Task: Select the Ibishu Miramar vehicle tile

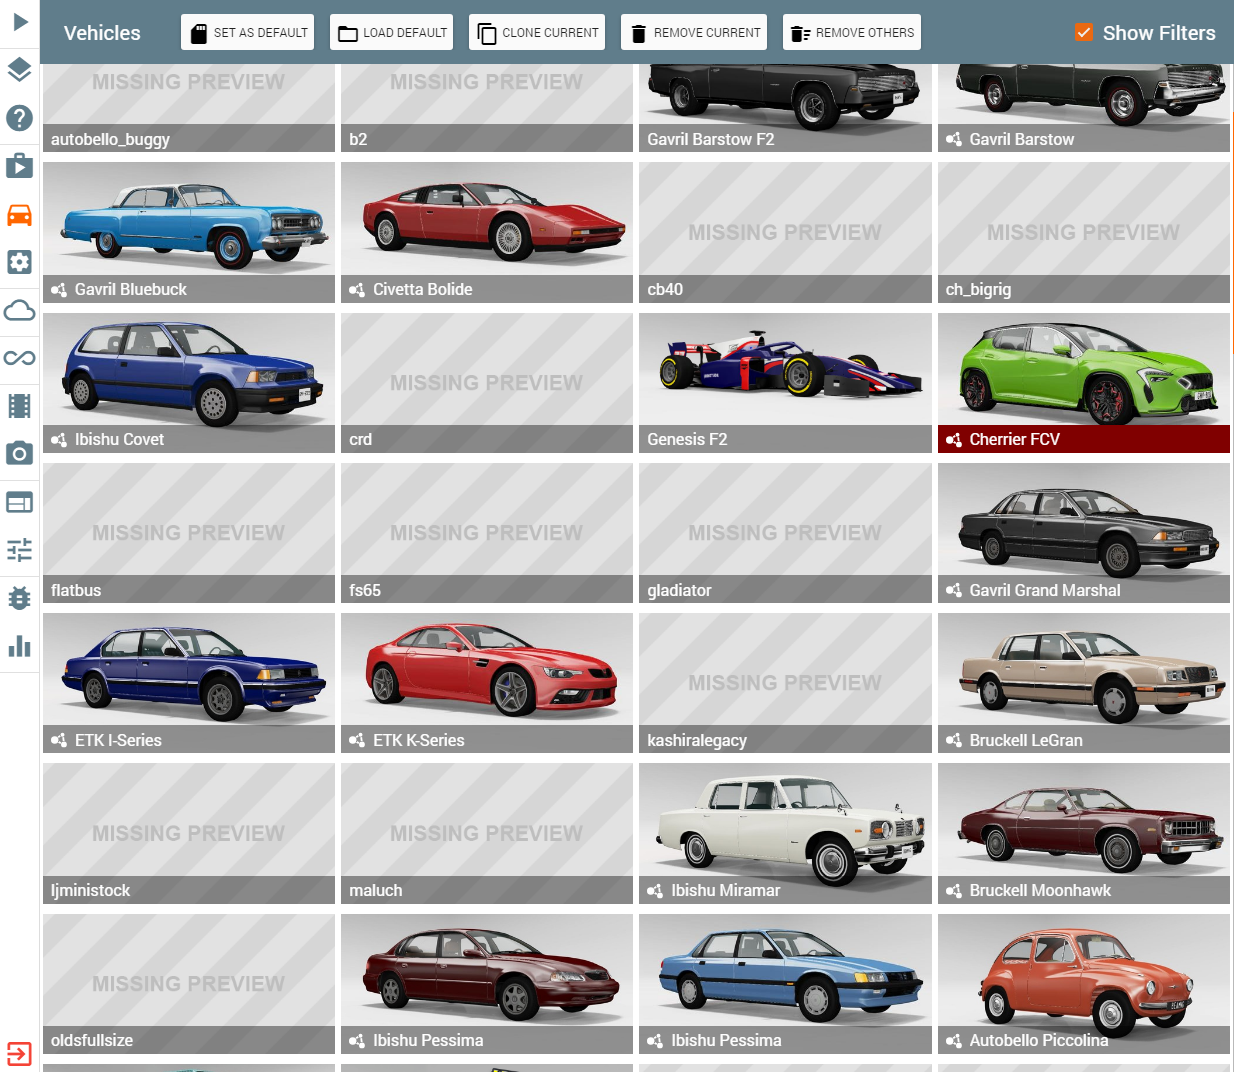Action: (785, 834)
